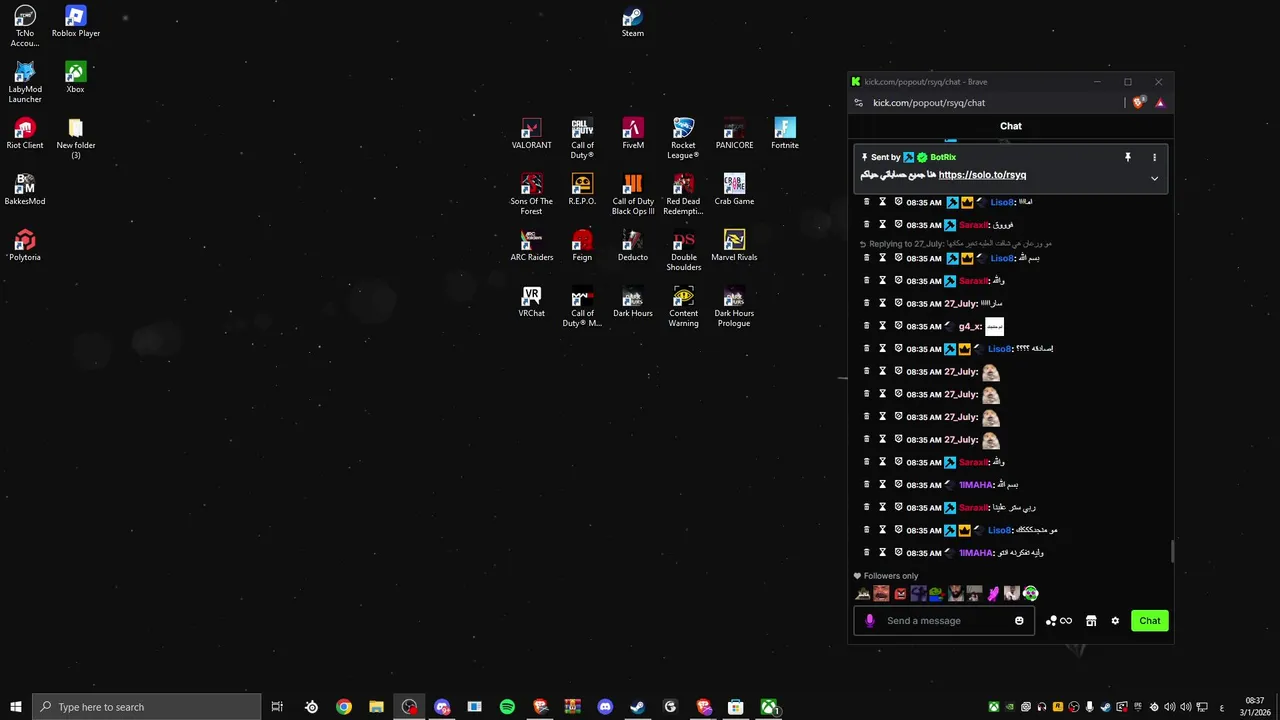Select the Fortnite desktop icon
The height and width of the screenshot is (720, 1280).
pyautogui.click(x=785, y=134)
